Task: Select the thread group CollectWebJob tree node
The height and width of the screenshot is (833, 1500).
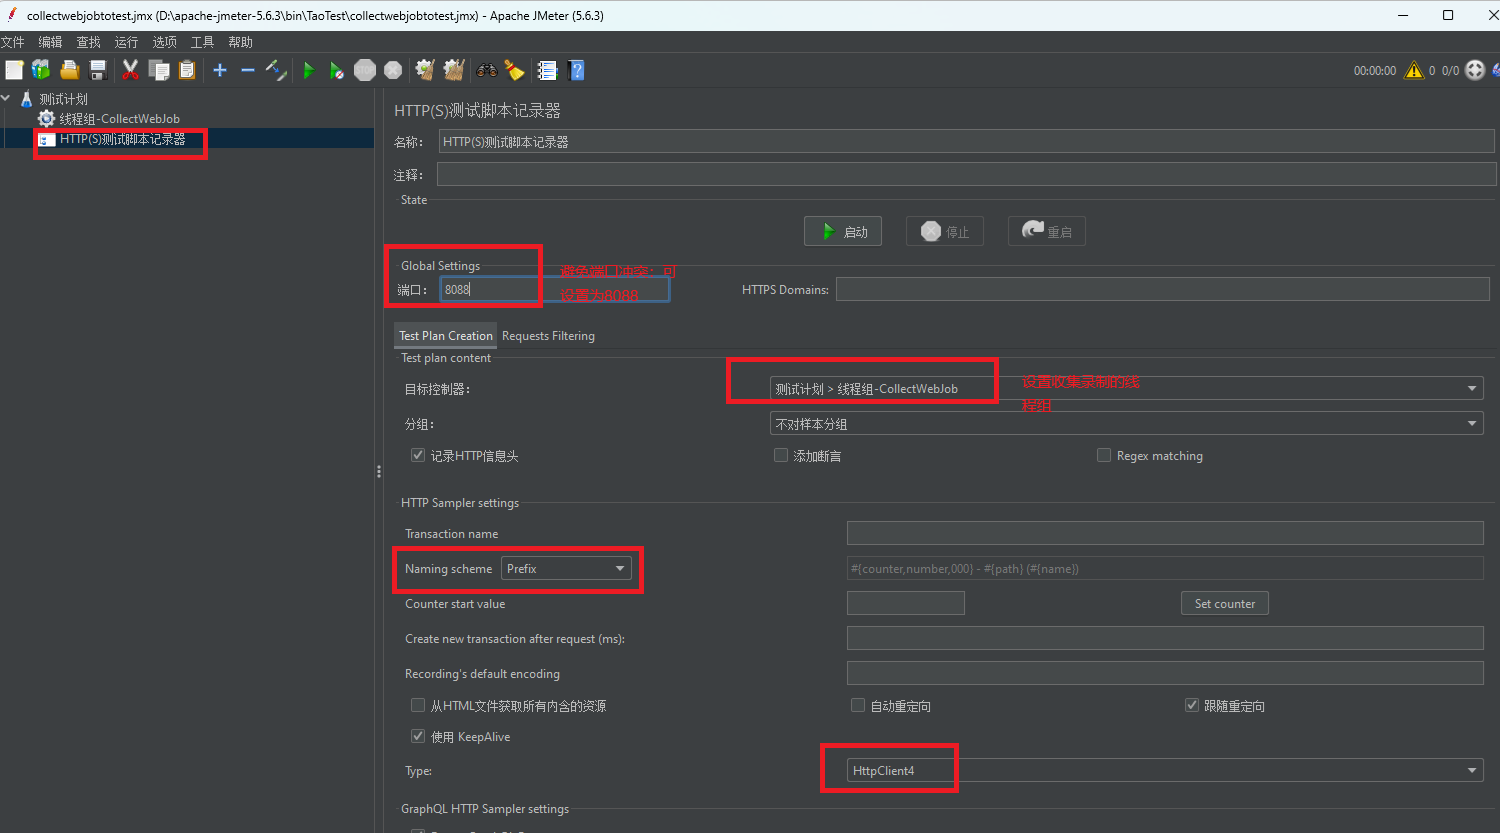Action: 119,119
